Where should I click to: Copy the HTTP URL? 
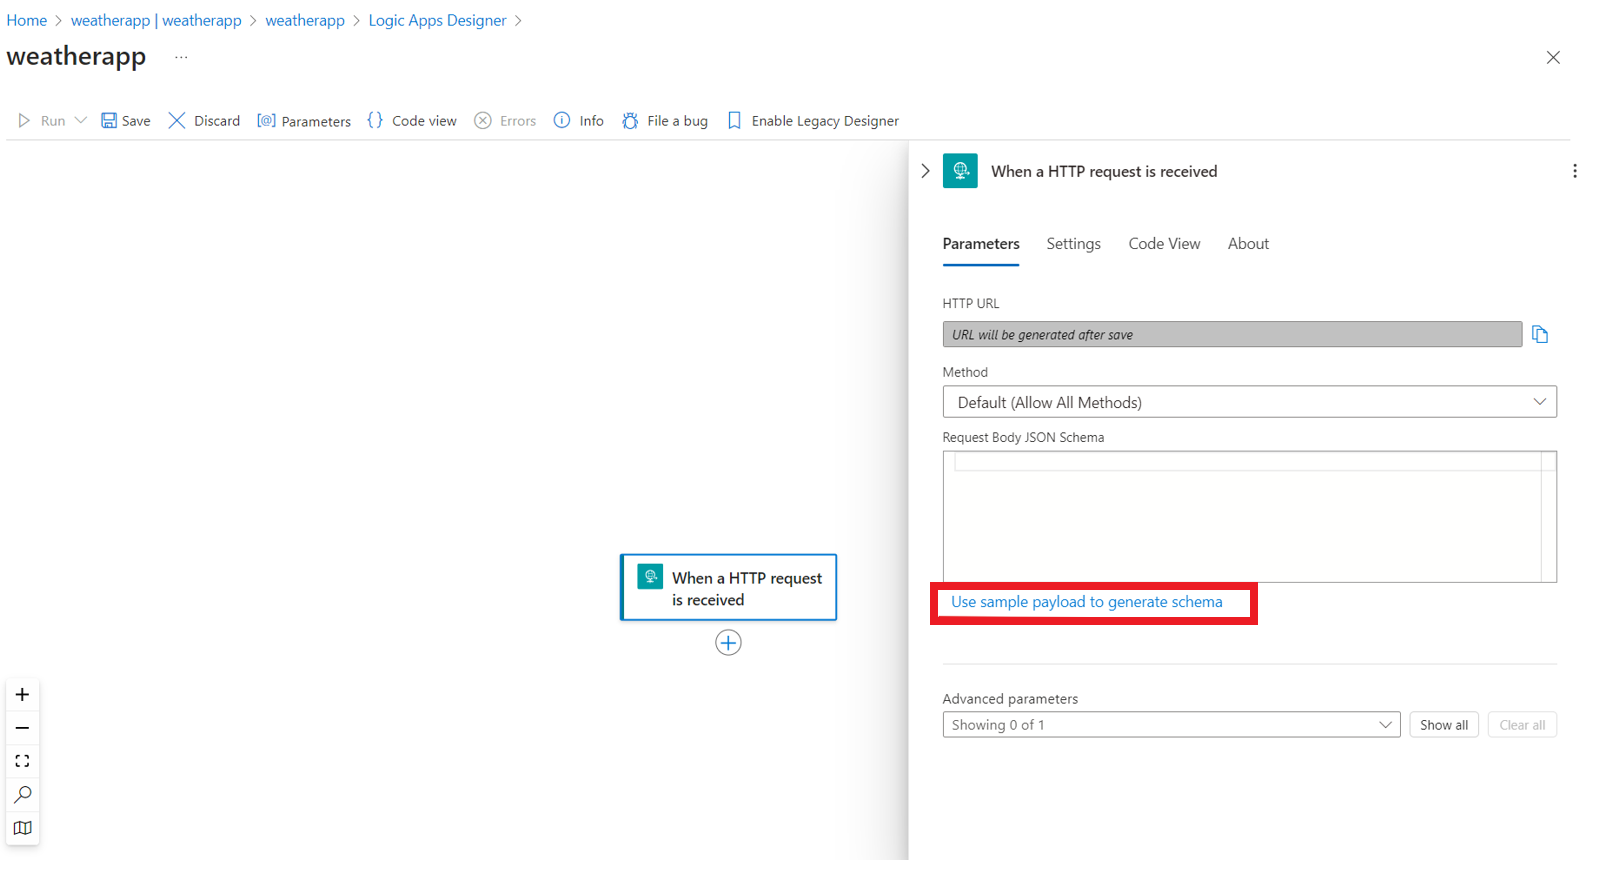pos(1540,335)
